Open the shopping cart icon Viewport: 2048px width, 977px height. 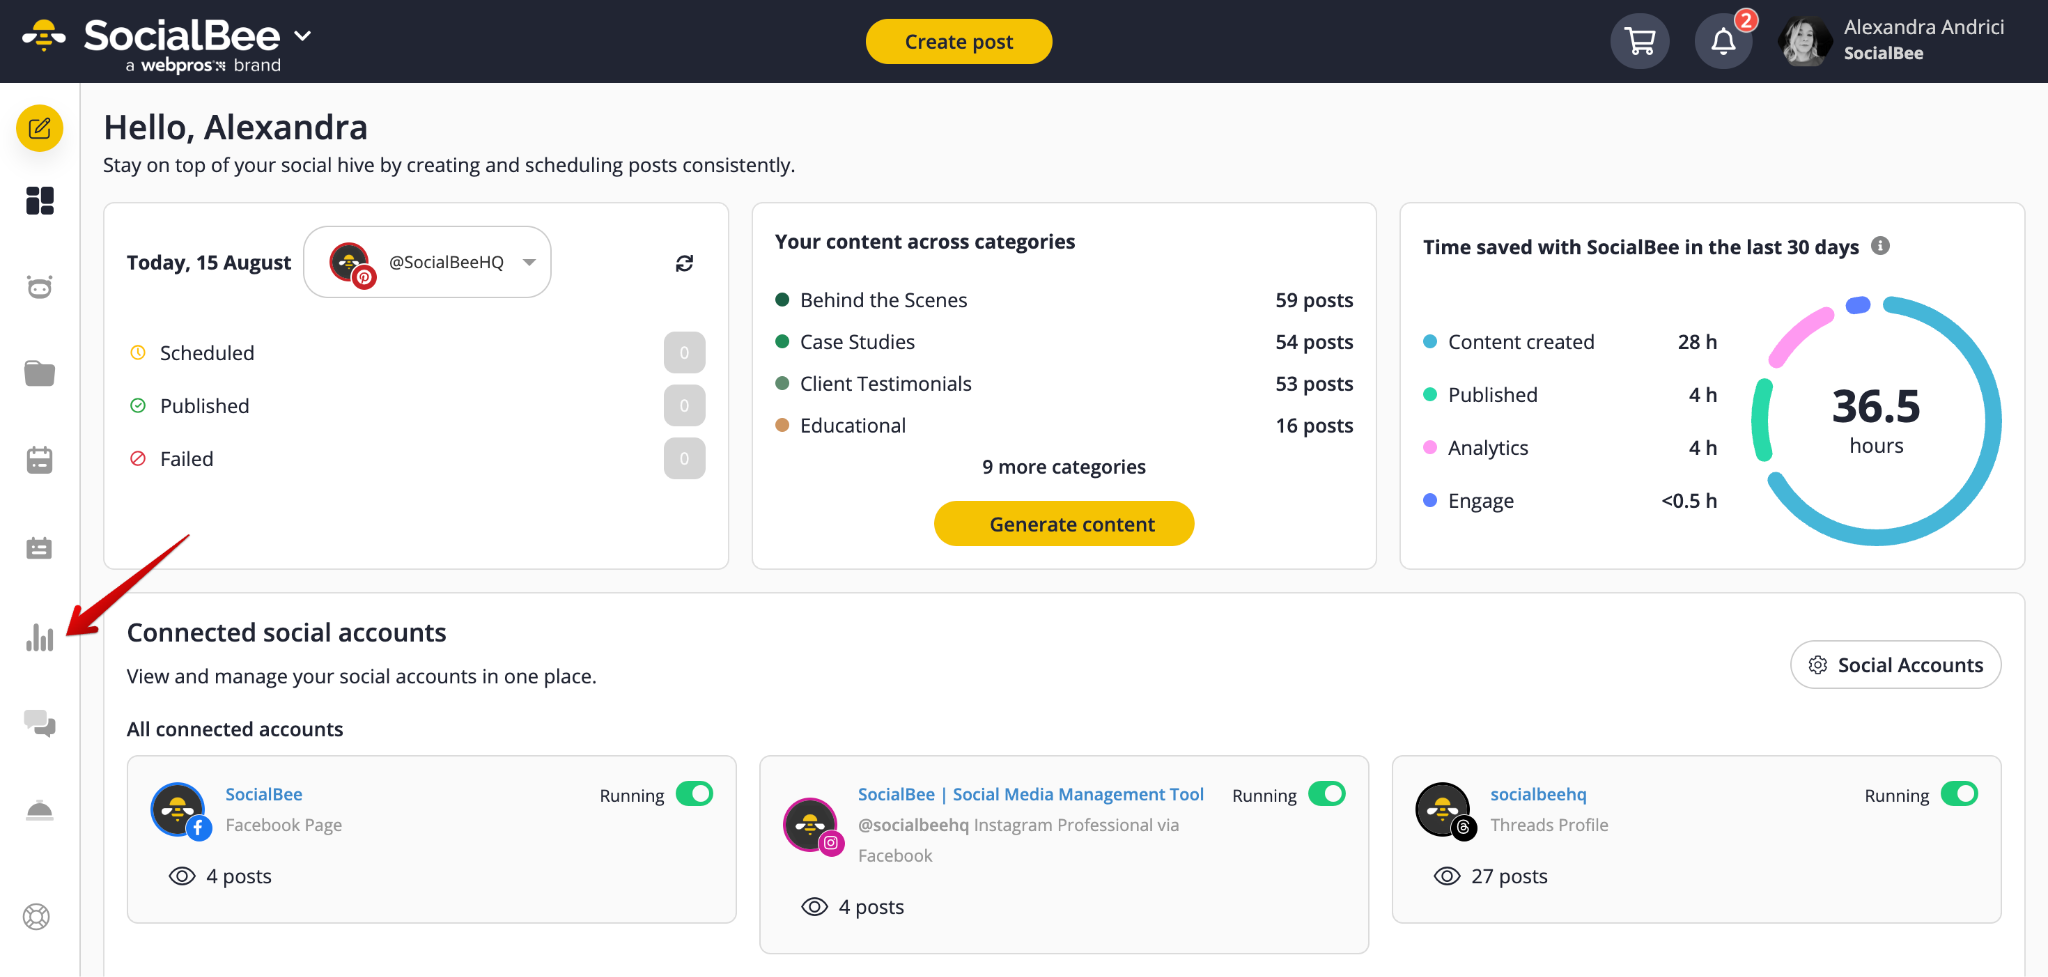click(1640, 41)
